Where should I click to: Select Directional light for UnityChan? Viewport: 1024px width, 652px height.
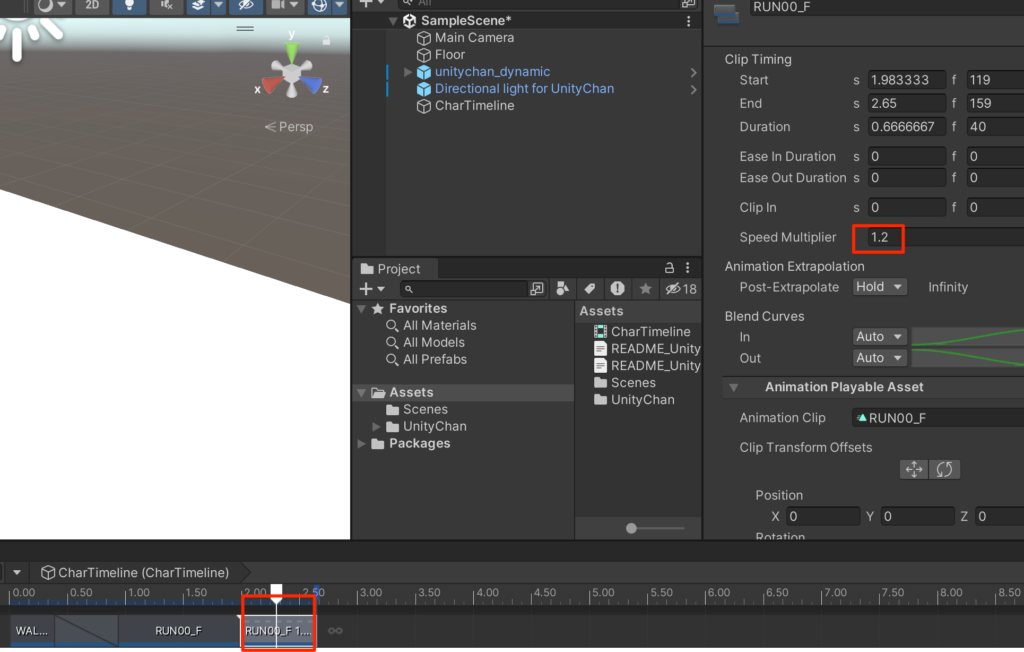click(x=524, y=89)
